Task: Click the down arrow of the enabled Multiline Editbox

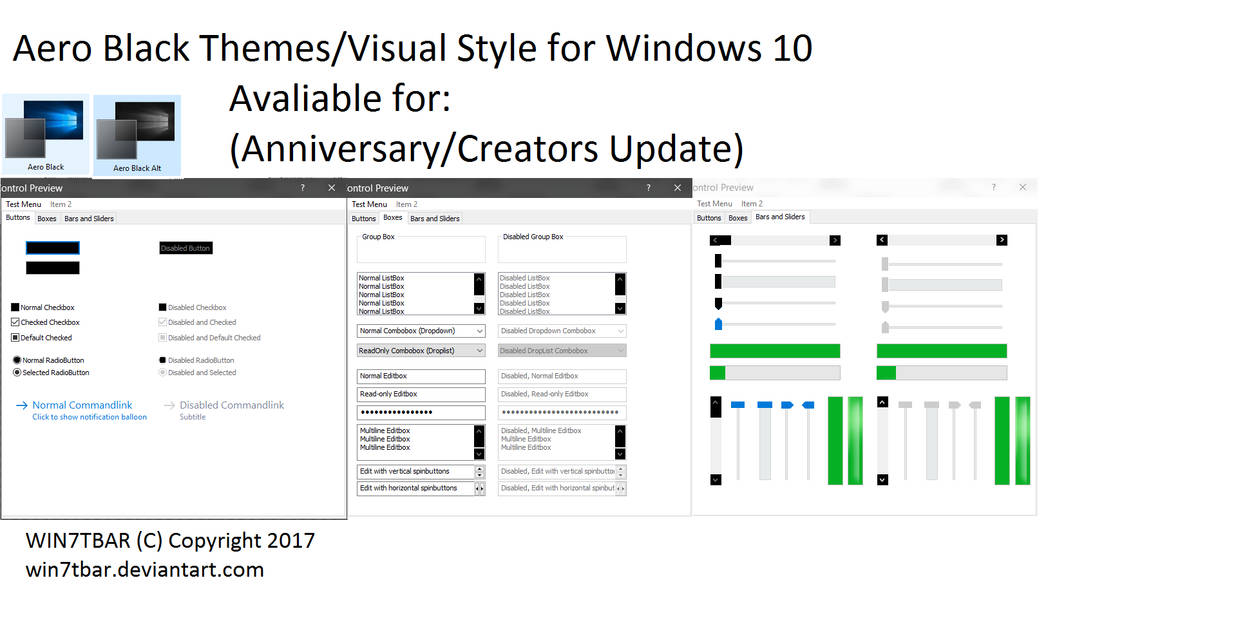Action: (x=479, y=453)
